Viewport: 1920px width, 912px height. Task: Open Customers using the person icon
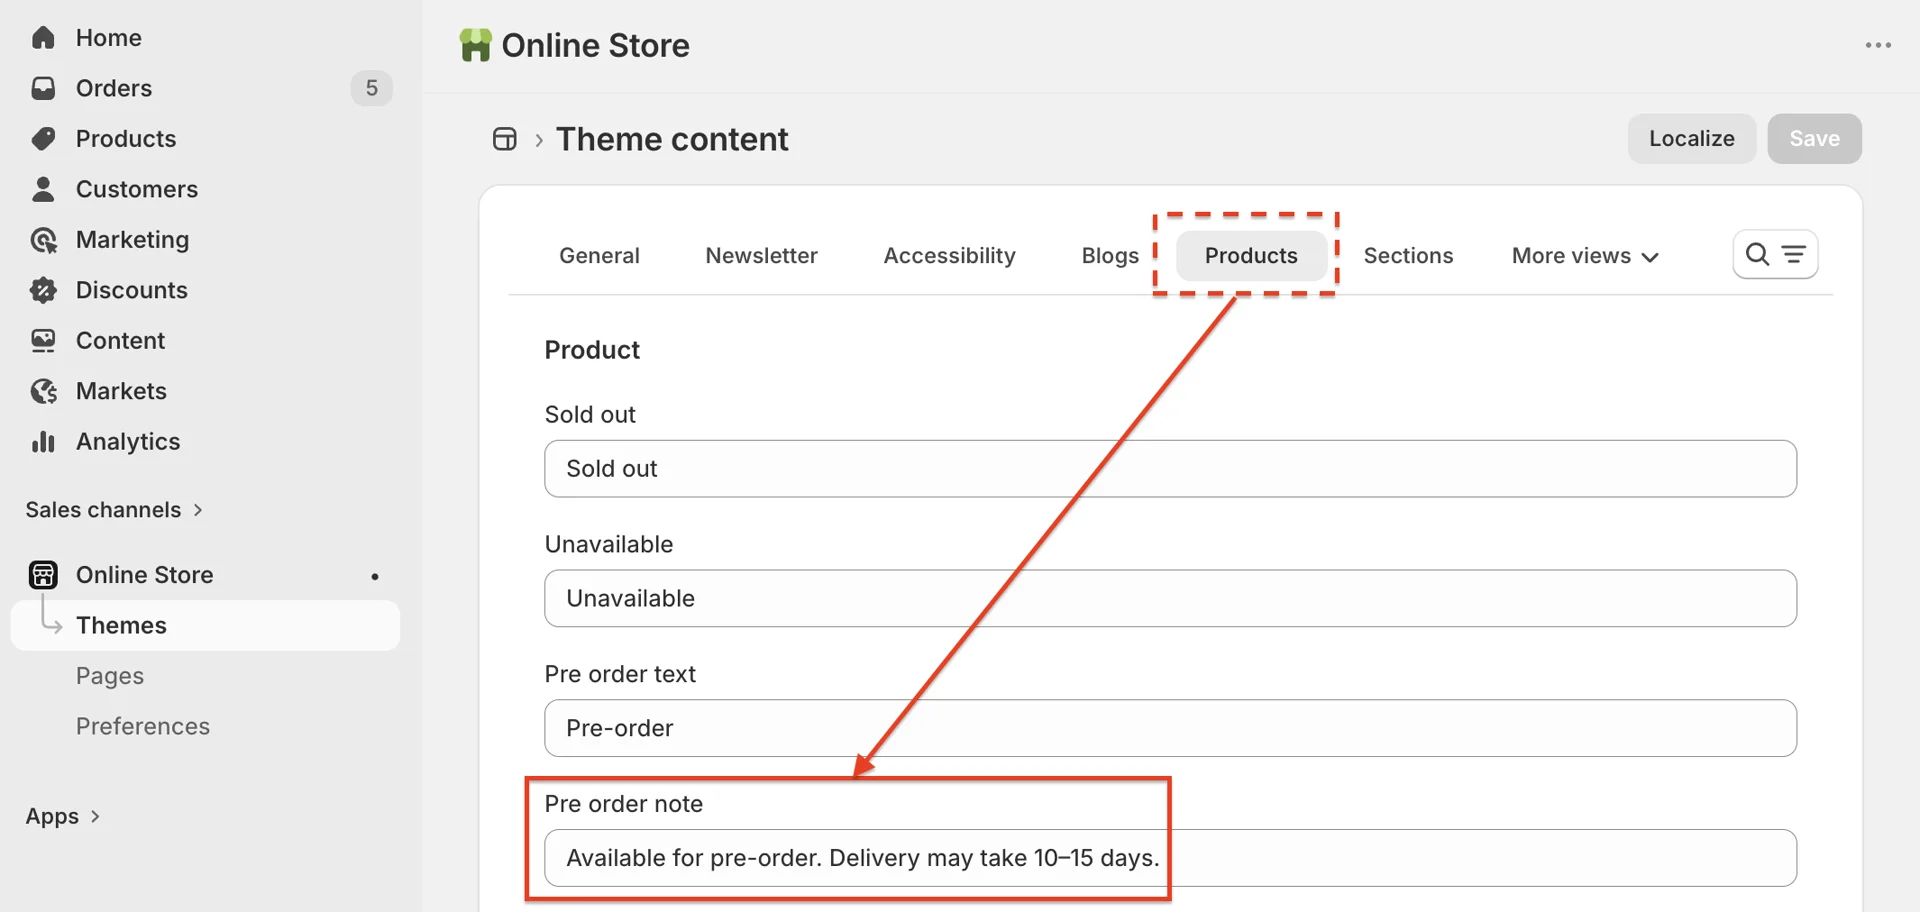43,189
